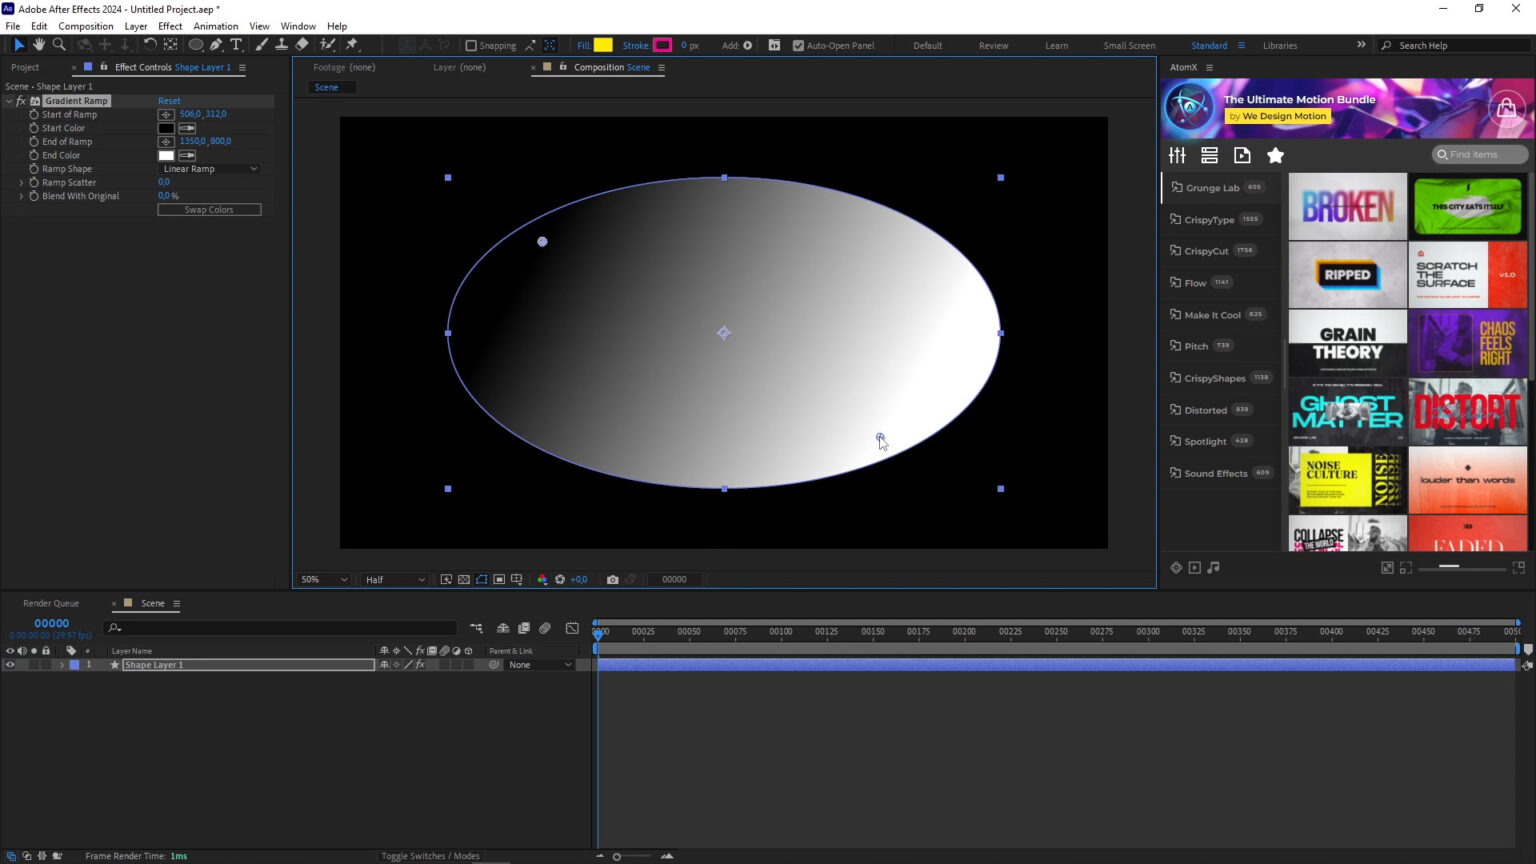Open the Grain Theory thumbnail in AtomX

pos(1347,342)
